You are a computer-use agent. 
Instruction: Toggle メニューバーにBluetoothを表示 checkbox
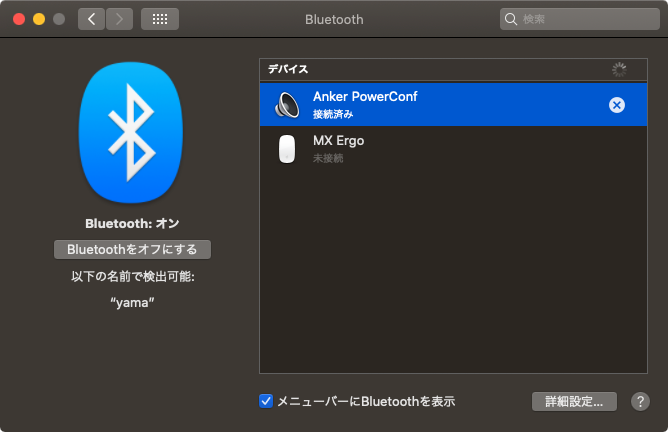[266, 401]
